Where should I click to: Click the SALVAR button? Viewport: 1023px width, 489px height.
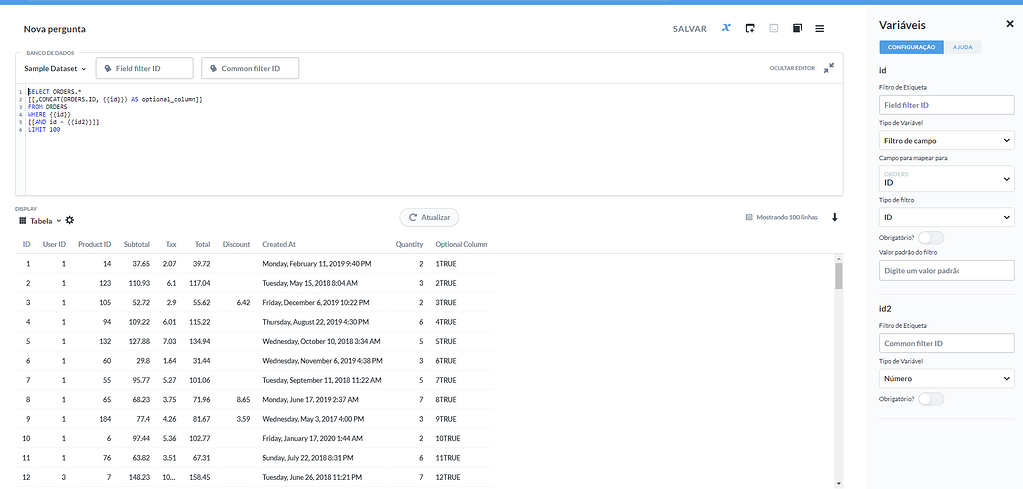click(690, 29)
